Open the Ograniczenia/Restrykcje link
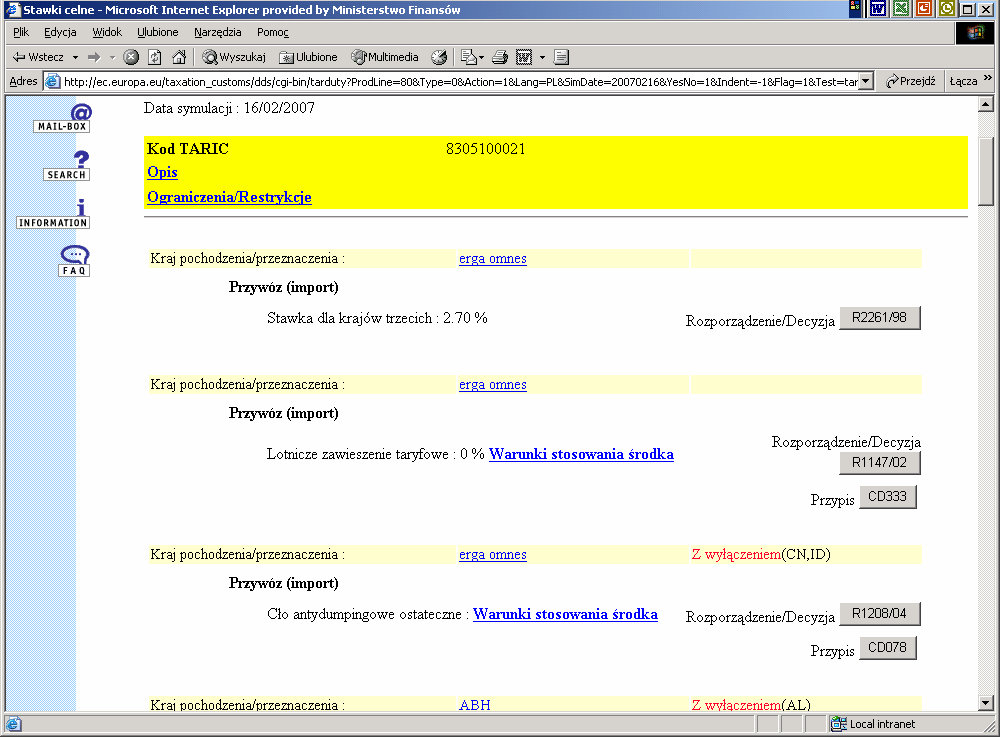 (230, 197)
